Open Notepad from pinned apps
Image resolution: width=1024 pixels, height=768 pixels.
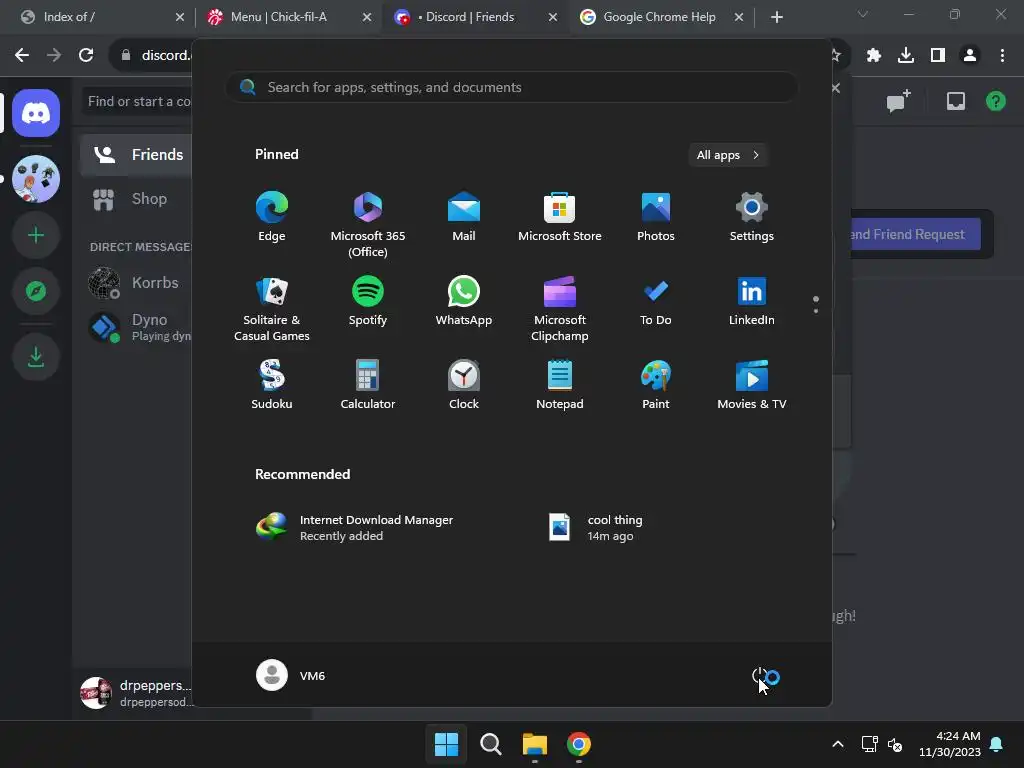(x=560, y=385)
